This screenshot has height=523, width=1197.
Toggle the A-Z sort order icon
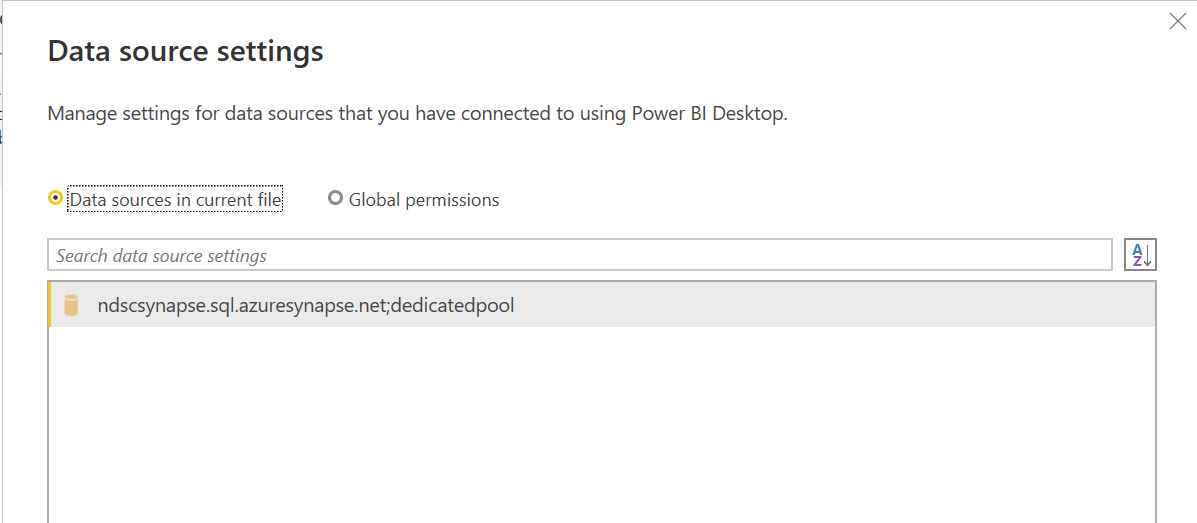tap(1141, 254)
